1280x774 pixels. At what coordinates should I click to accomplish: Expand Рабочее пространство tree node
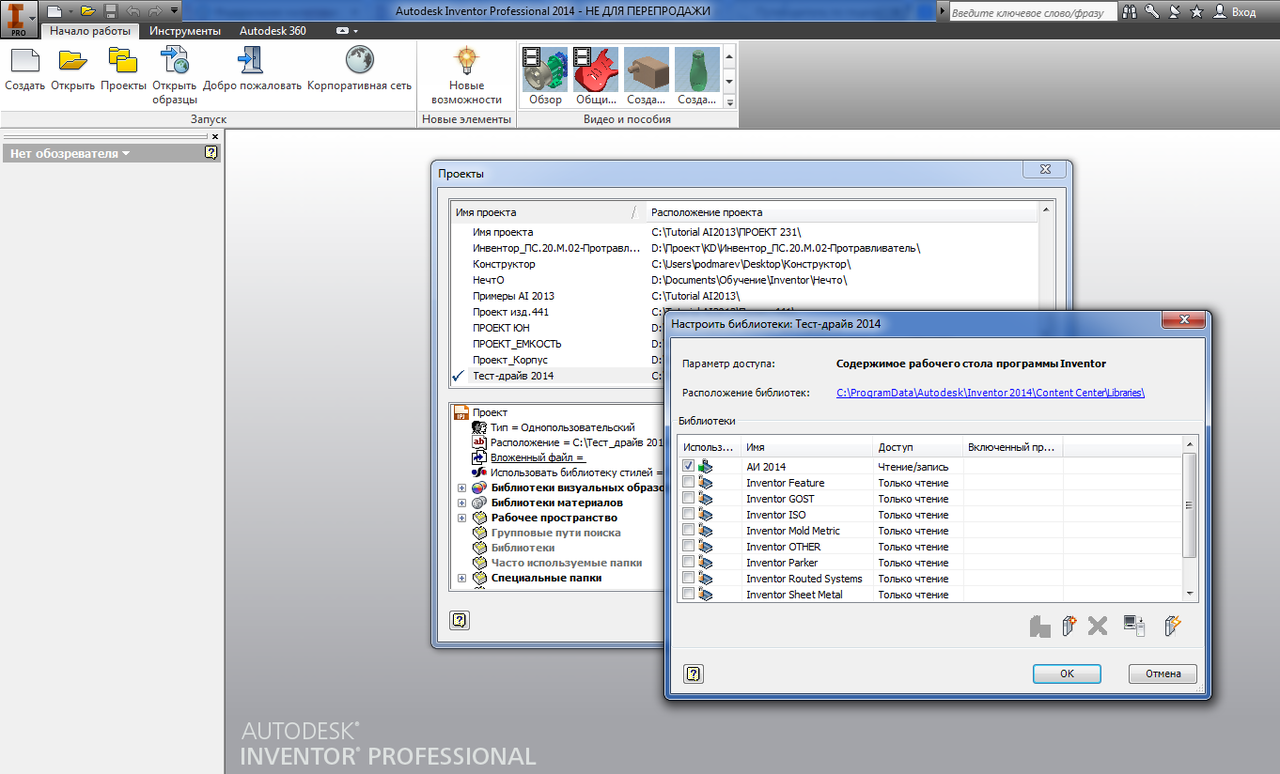click(x=462, y=518)
